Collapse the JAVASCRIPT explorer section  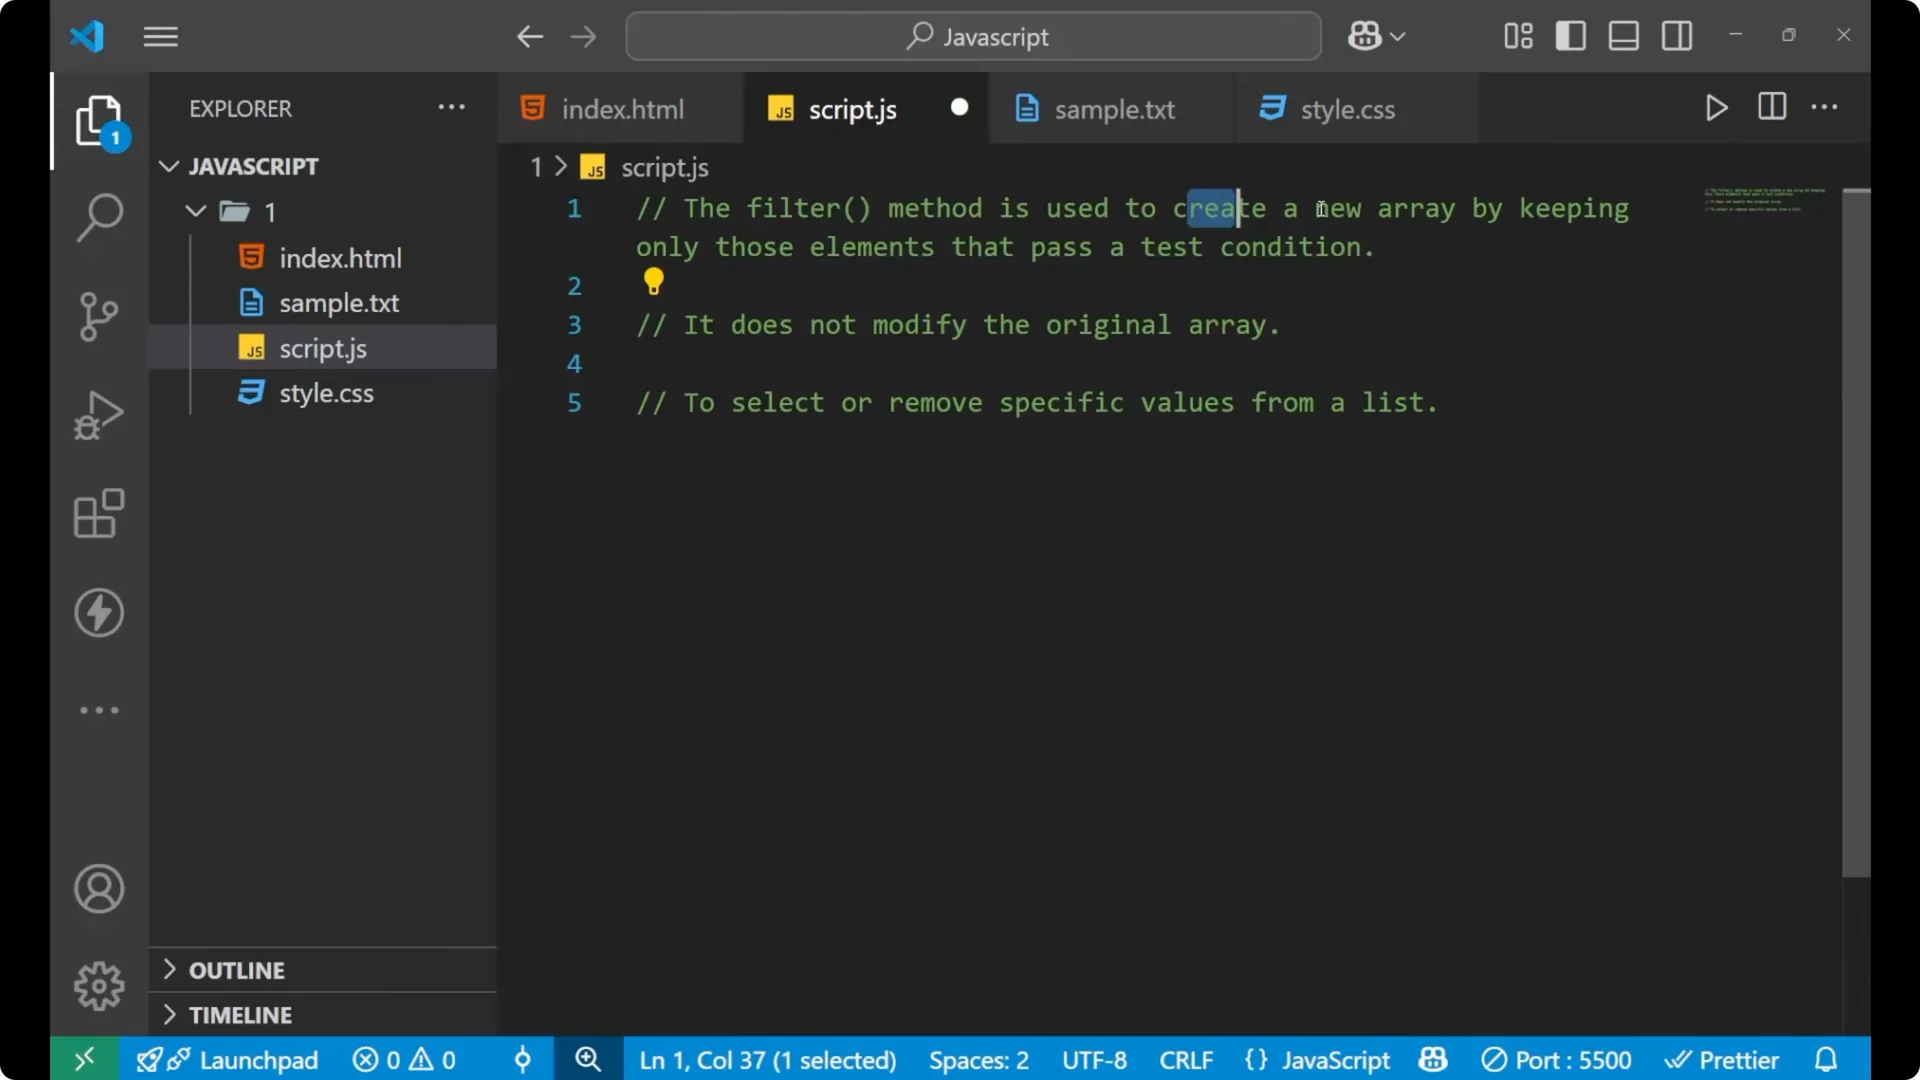tap(167, 166)
